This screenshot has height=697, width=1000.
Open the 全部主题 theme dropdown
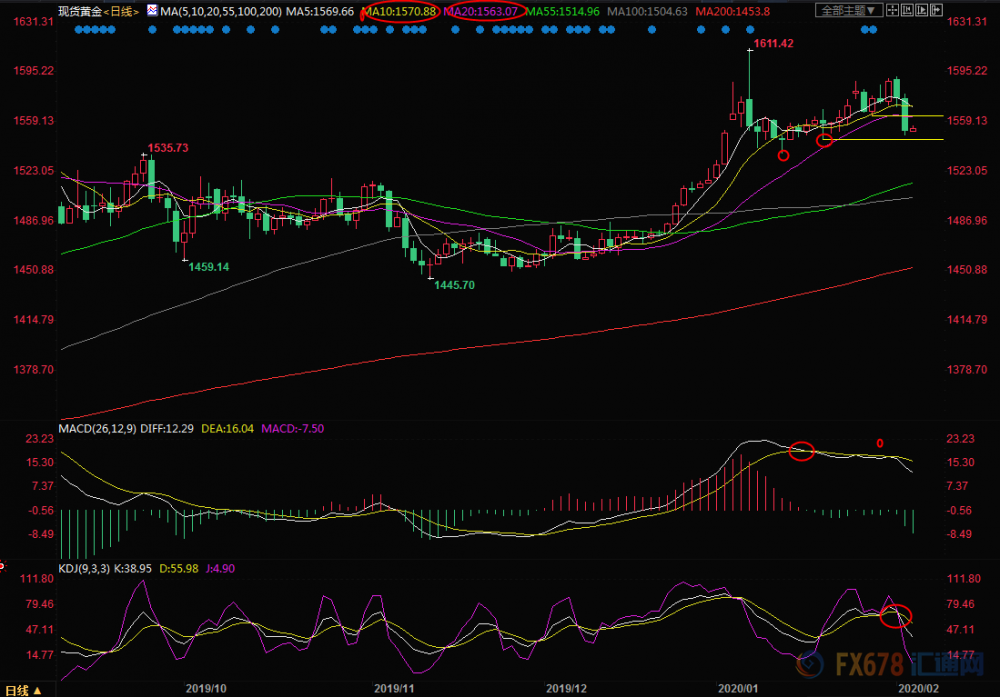point(849,10)
